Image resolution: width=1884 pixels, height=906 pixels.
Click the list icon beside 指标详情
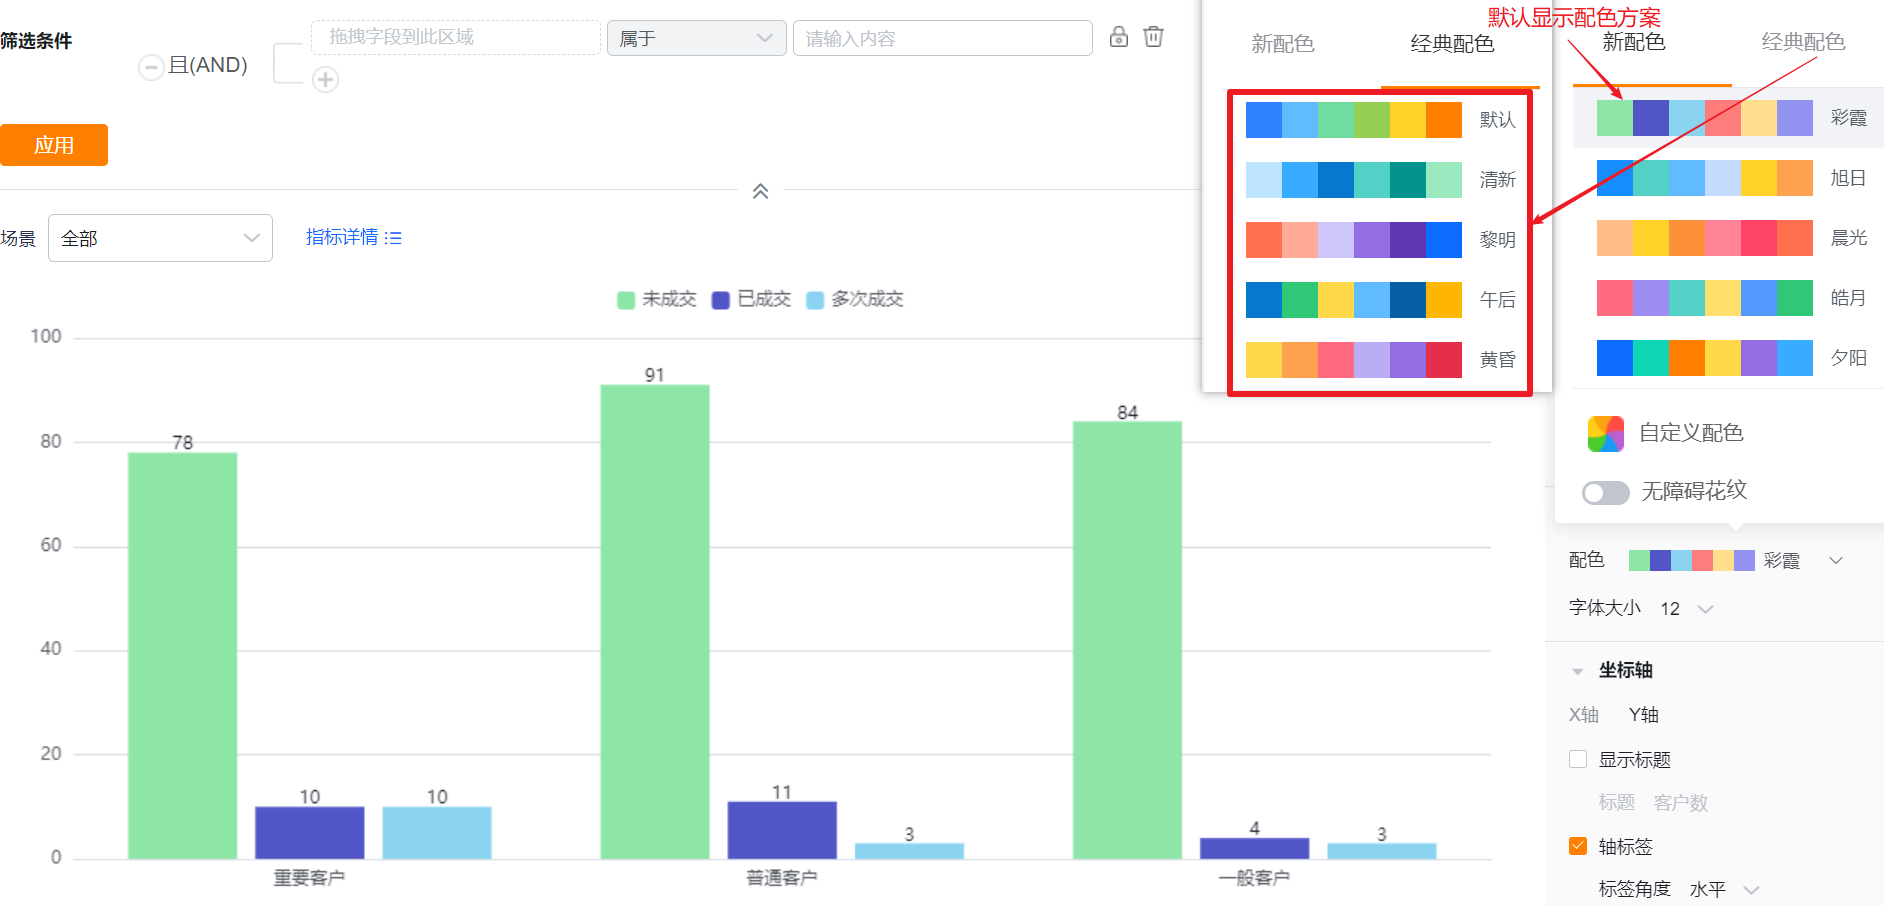click(393, 238)
